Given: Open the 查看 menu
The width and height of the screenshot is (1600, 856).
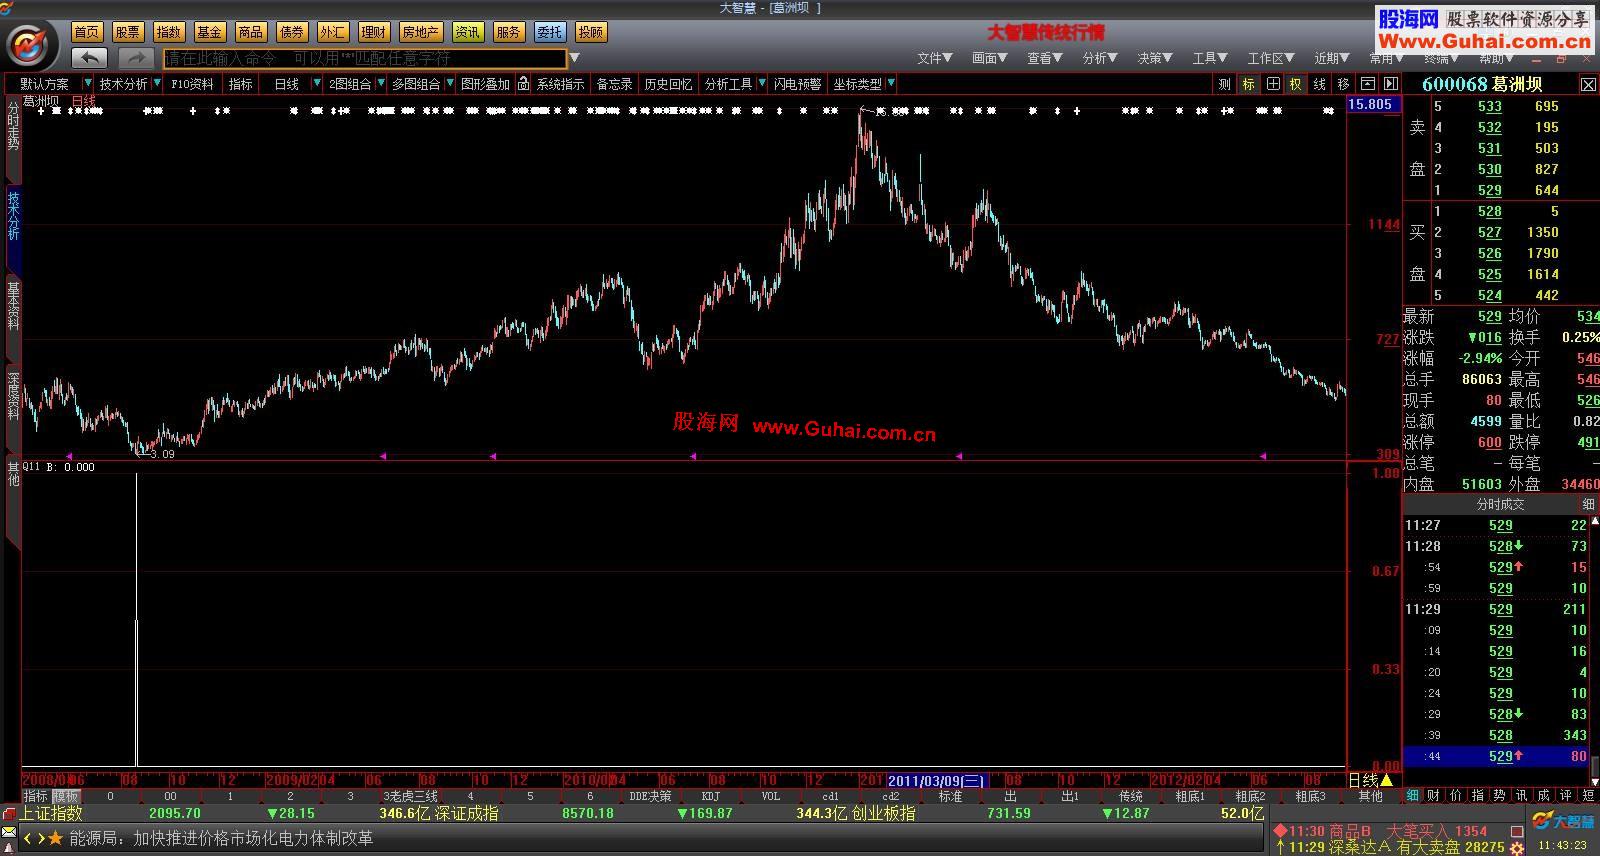Looking at the screenshot, I should pyautogui.click(x=1045, y=58).
